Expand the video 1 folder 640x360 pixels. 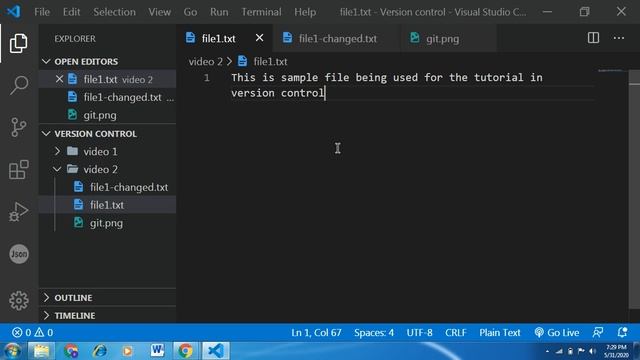tap(108, 151)
